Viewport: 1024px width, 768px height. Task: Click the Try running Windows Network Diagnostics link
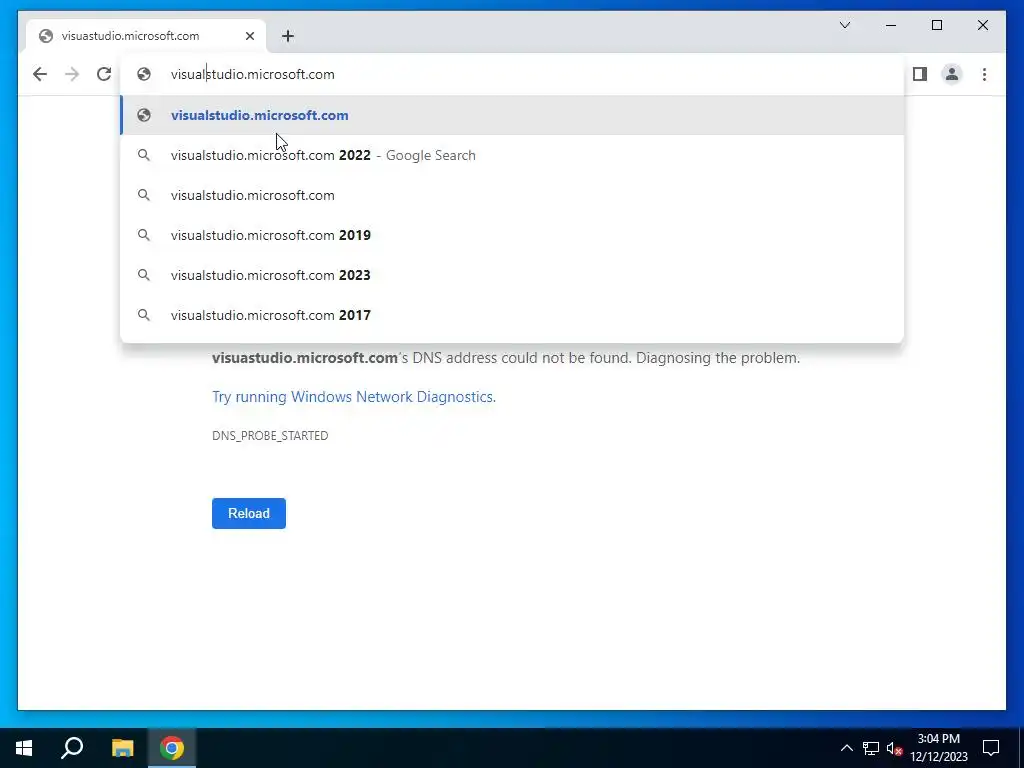coord(354,397)
